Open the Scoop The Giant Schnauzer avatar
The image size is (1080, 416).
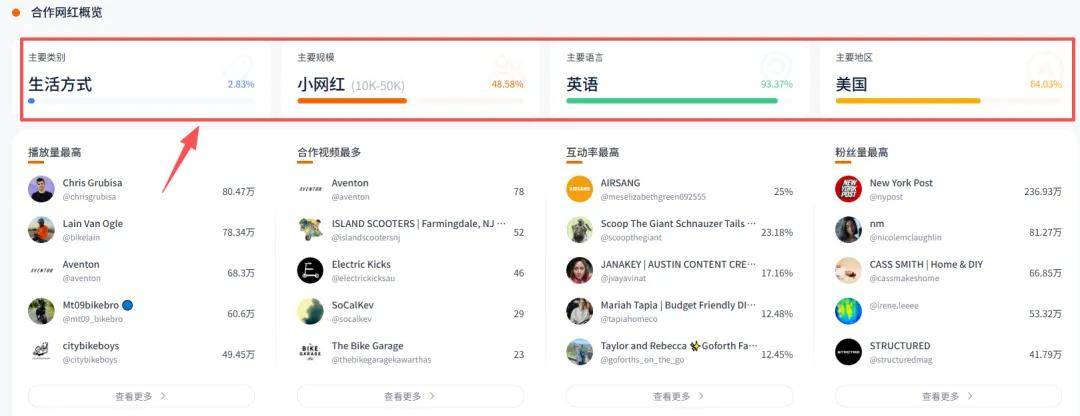click(579, 229)
